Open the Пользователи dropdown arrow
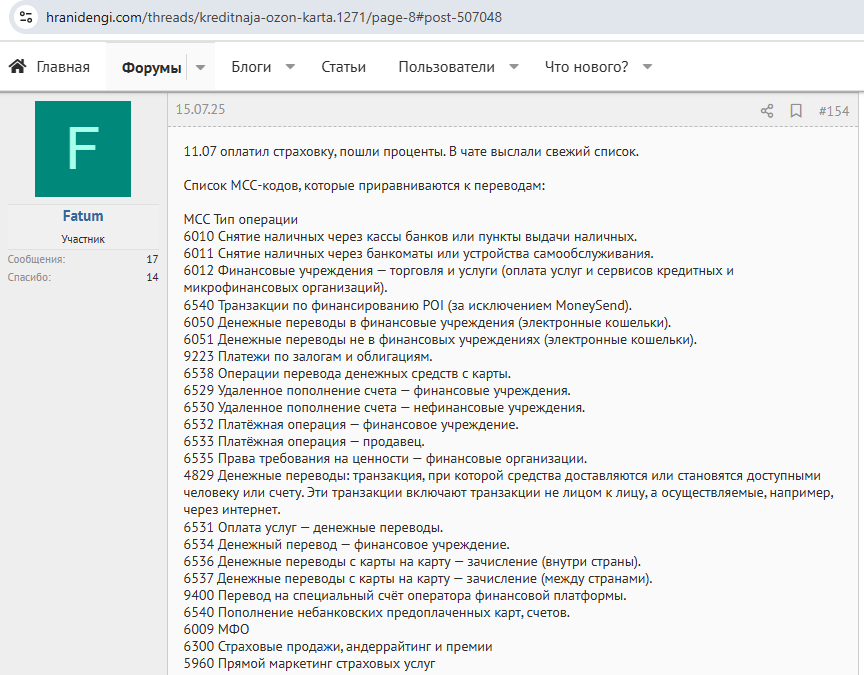The image size is (864, 675). click(x=514, y=67)
